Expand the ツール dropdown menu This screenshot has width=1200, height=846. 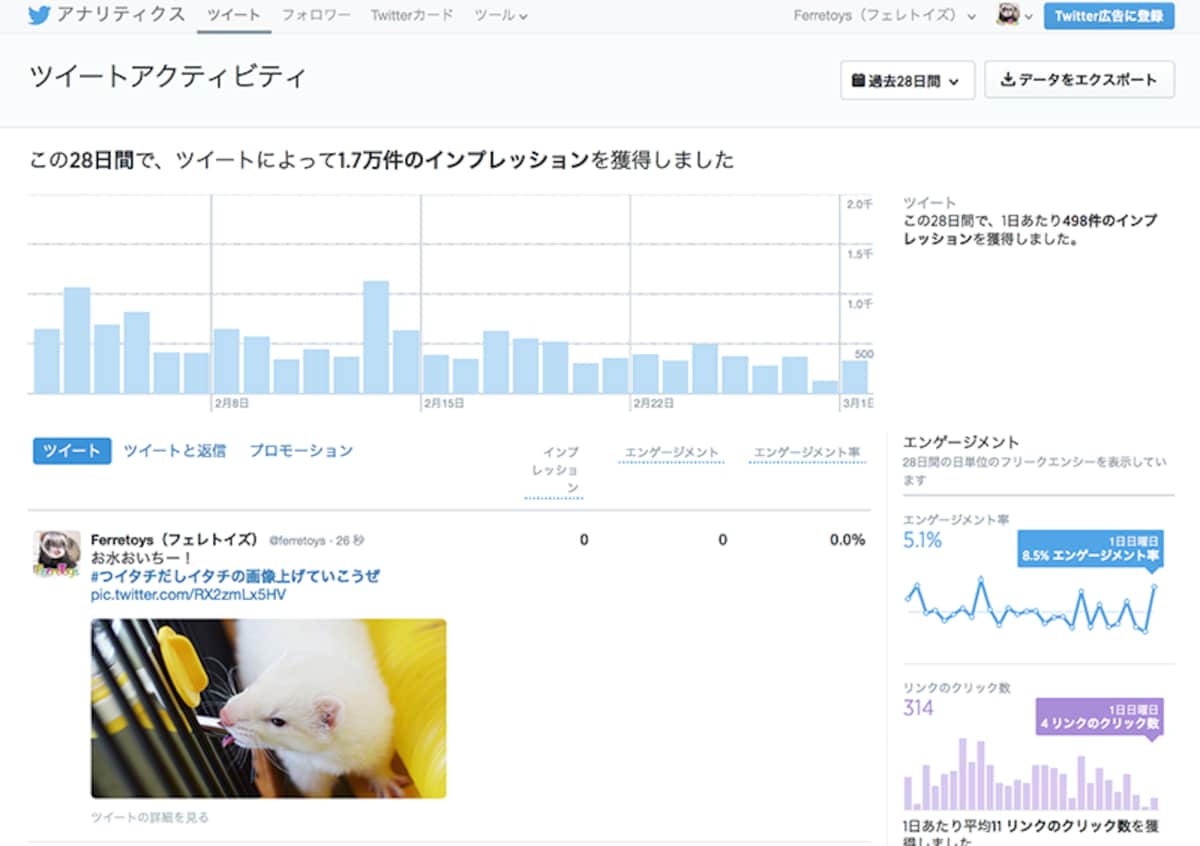point(501,15)
